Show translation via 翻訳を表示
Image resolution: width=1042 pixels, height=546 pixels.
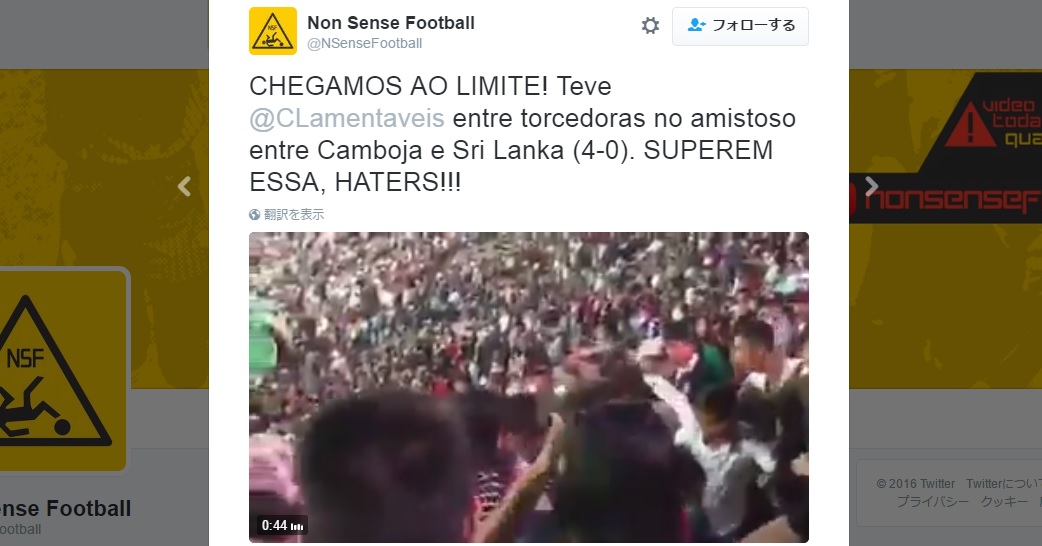[294, 215]
